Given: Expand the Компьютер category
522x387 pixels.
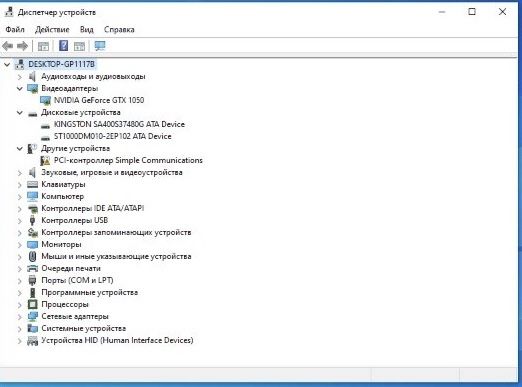Looking at the screenshot, I should click(x=19, y=197).
